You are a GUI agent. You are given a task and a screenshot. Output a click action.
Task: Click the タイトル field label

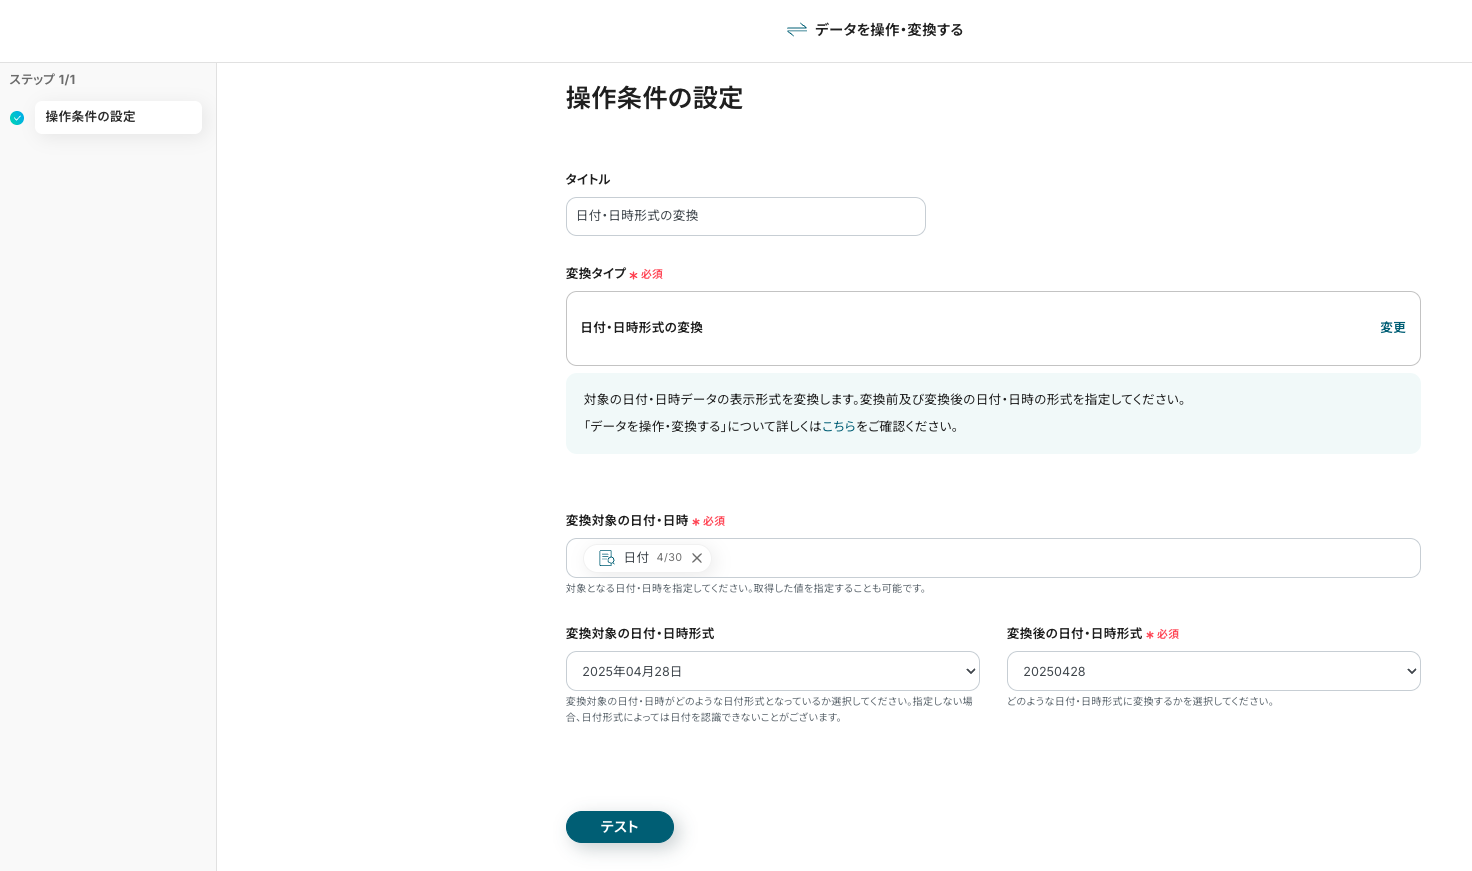tap(588, 180)
